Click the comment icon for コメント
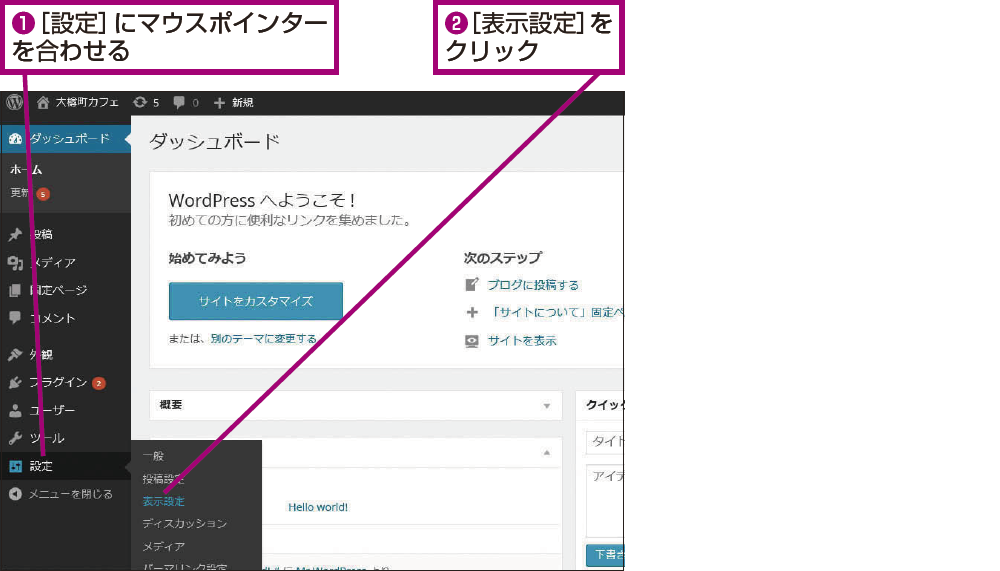1000x571 pixels. click(15, 318)
